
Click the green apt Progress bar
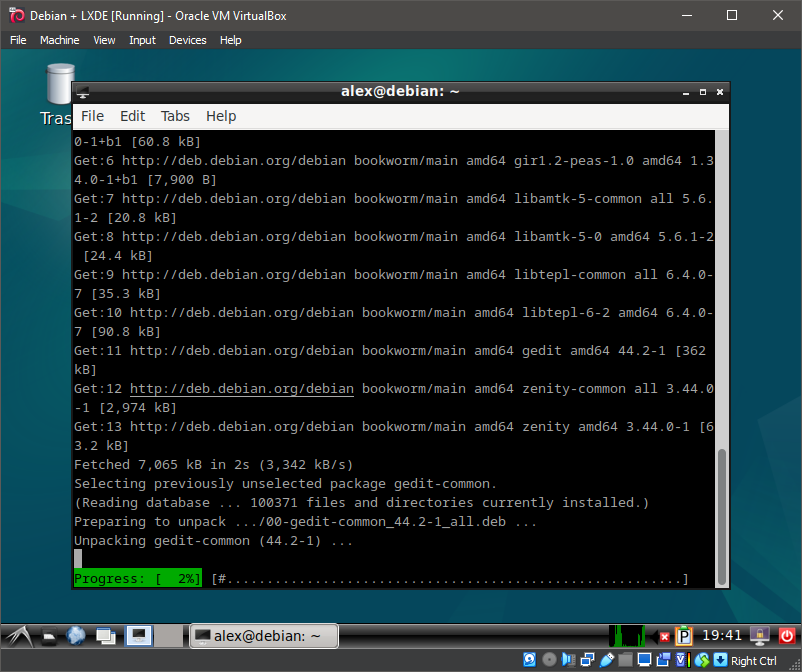pyautogui.click(x=136, y=578)
